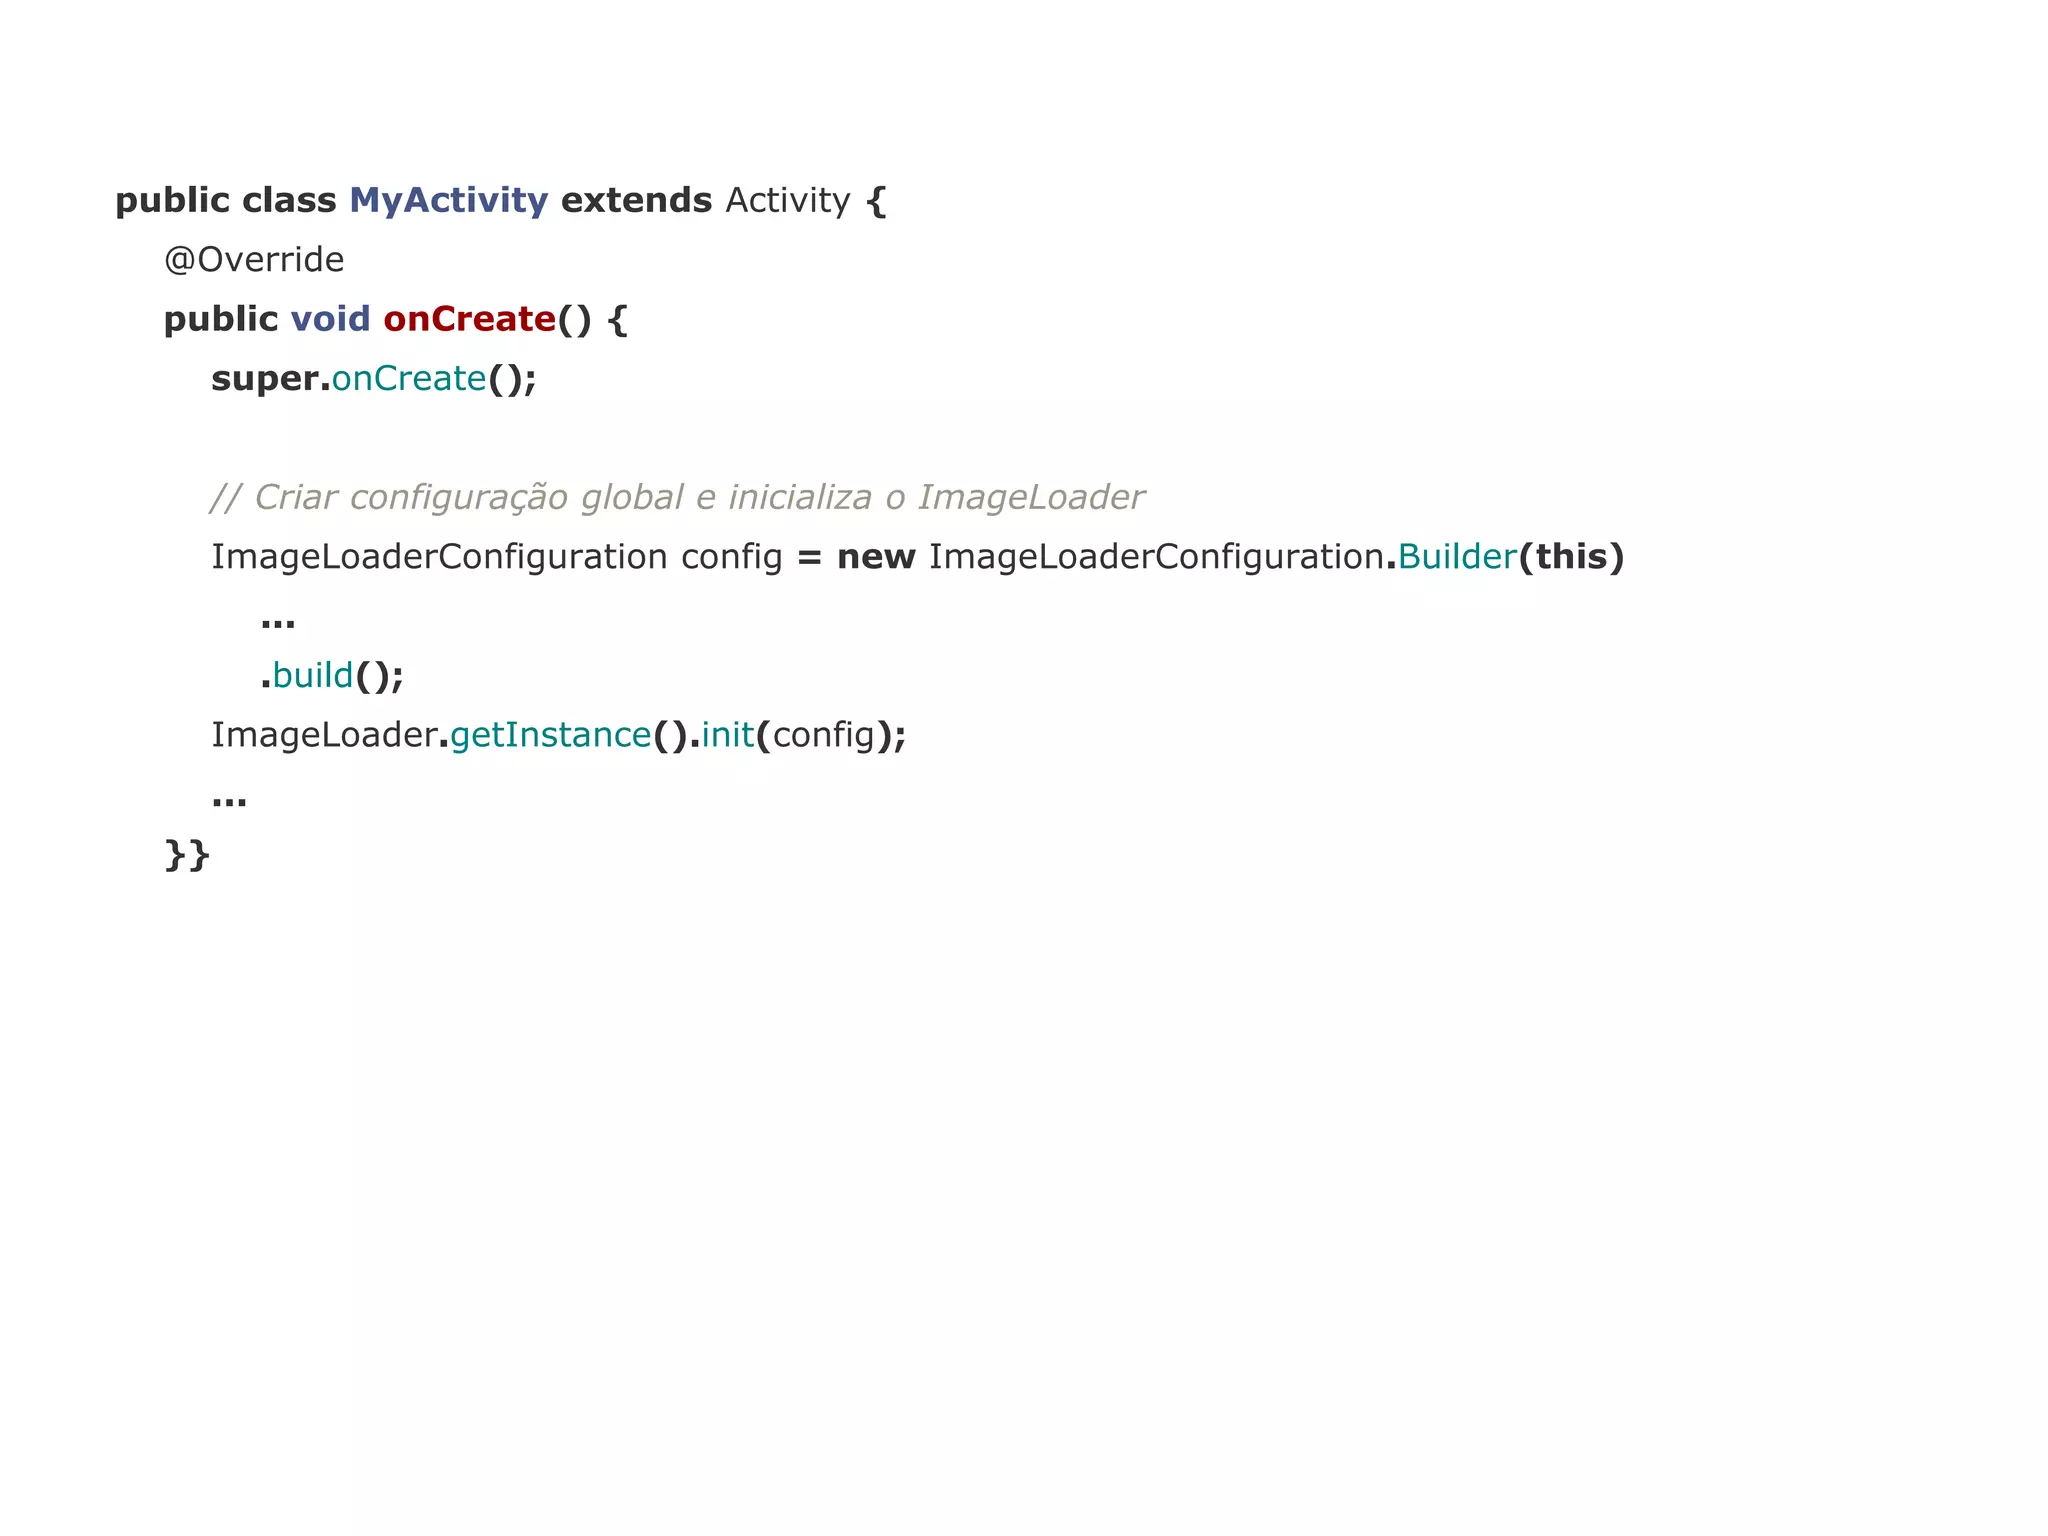Viewport: 2048px width, 1536px height.
Task: Click the teal Builder text
Action: click(x=1457, y=556)
